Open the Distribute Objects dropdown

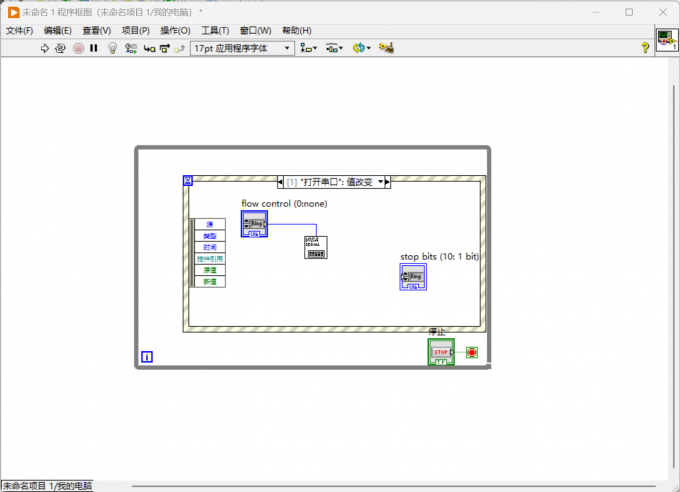click(334, 48)
